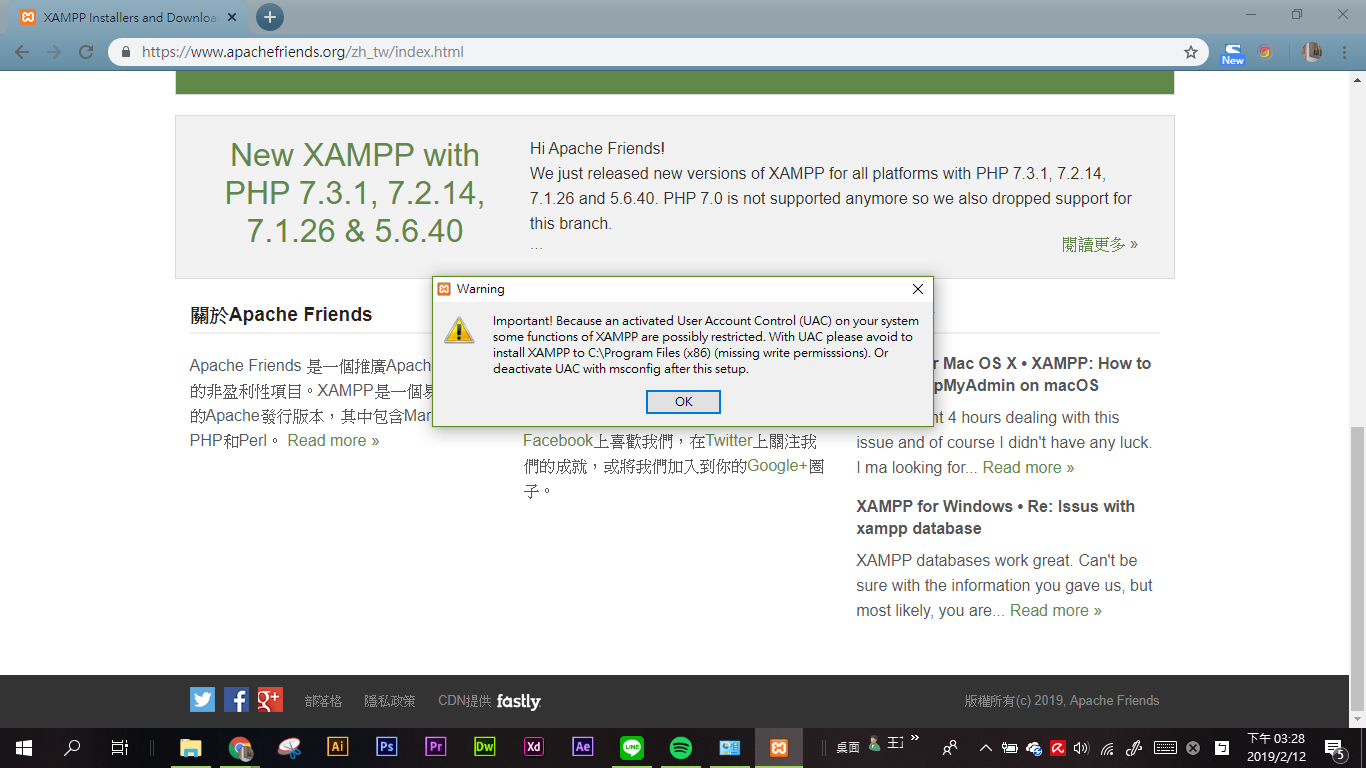Open the Google+ link in the paragraph
The height and width of the screenshot is (768, 1366).
[x=777, y=465]
